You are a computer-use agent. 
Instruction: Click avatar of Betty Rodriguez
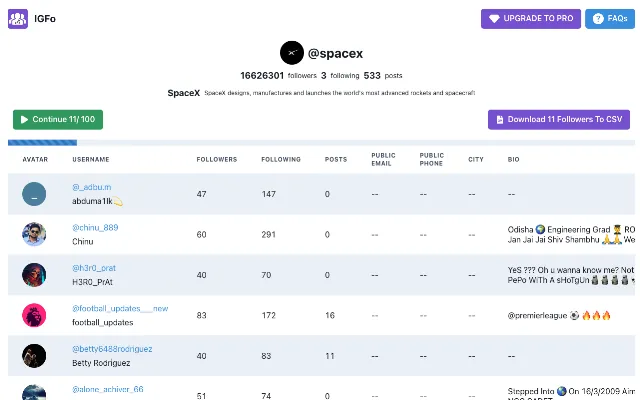click(x=34, y=356)
